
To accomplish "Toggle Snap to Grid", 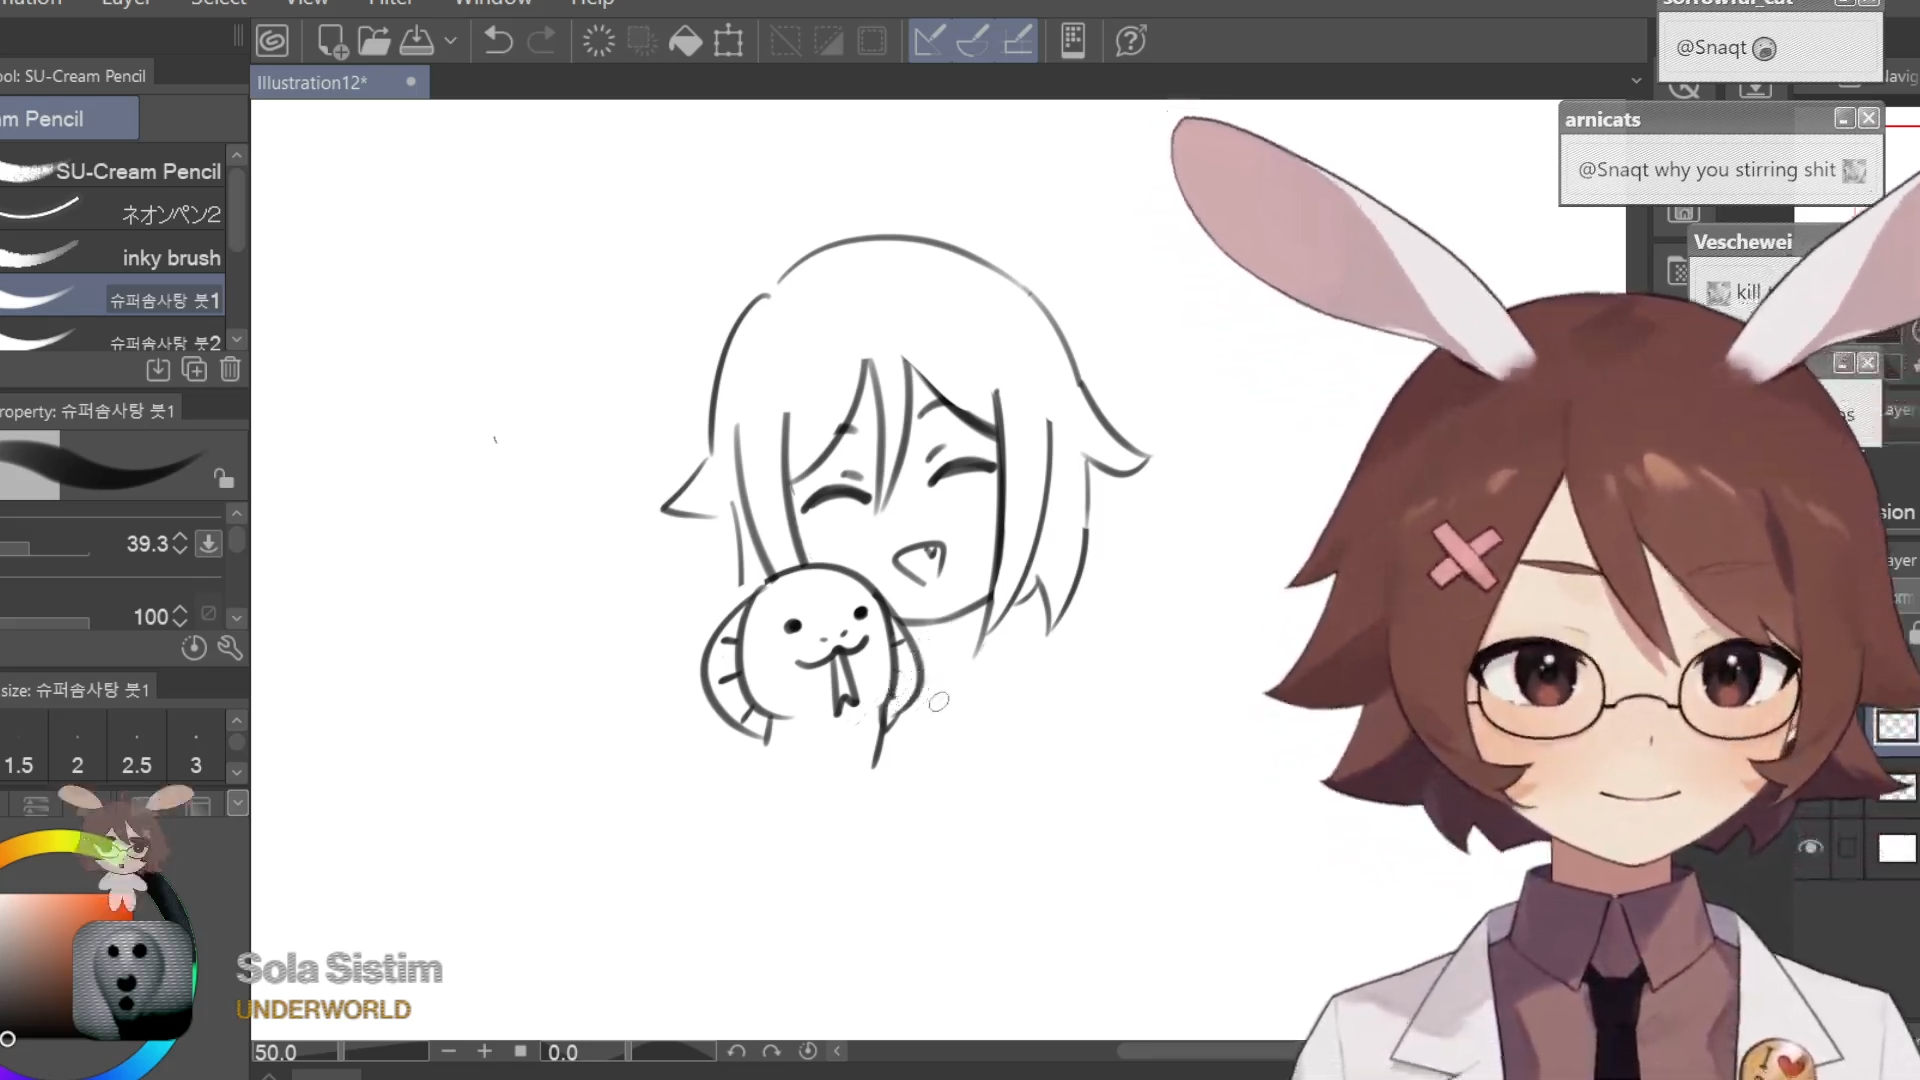I will tap(1017, 41).
